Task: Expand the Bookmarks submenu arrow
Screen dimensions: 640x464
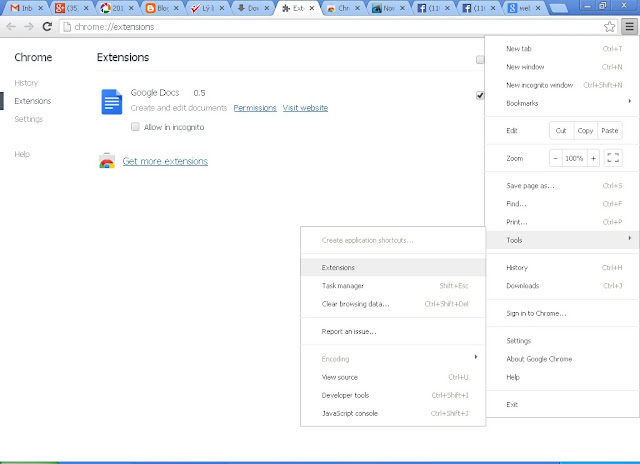Action: coord(630,101)
